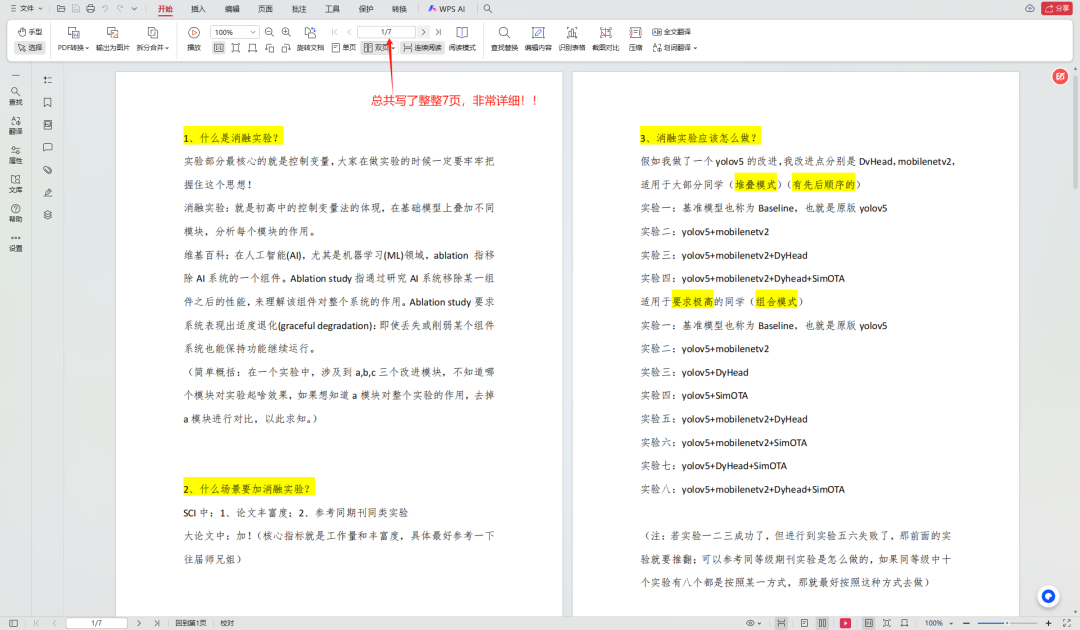Open 查找替换 find and replace

tap(504, 39)
